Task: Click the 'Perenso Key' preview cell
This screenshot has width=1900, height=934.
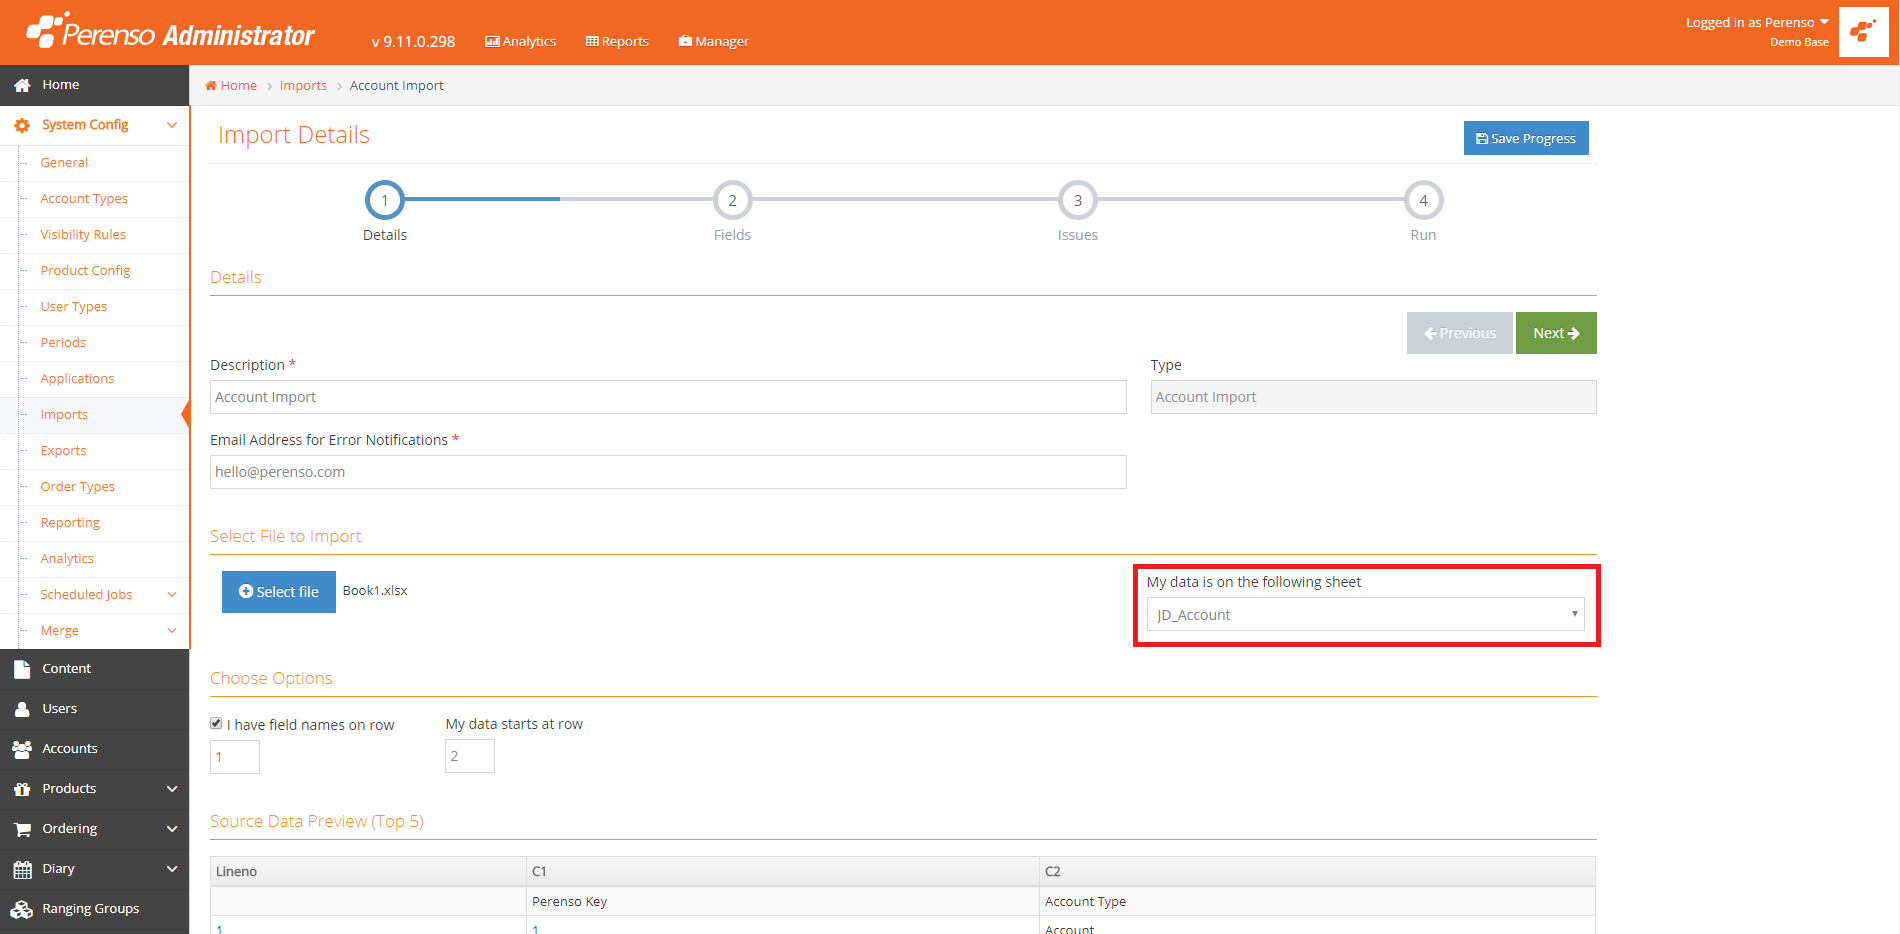Action: [783, 901]
